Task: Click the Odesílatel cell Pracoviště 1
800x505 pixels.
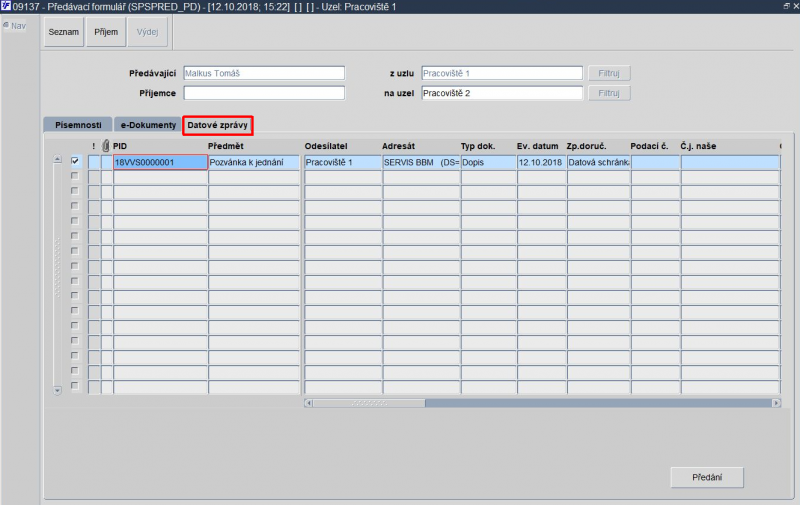Action: (343, 162)
